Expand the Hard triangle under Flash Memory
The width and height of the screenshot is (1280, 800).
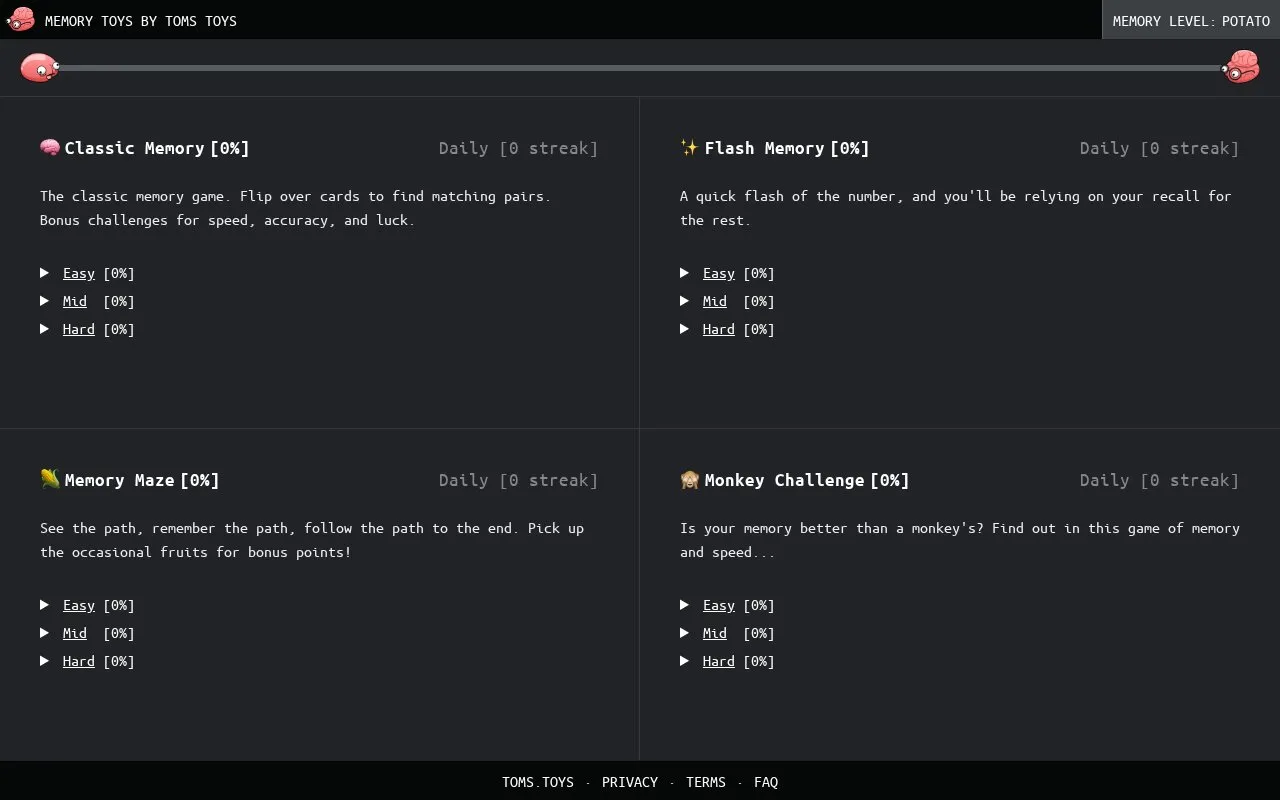pos(684,328)
